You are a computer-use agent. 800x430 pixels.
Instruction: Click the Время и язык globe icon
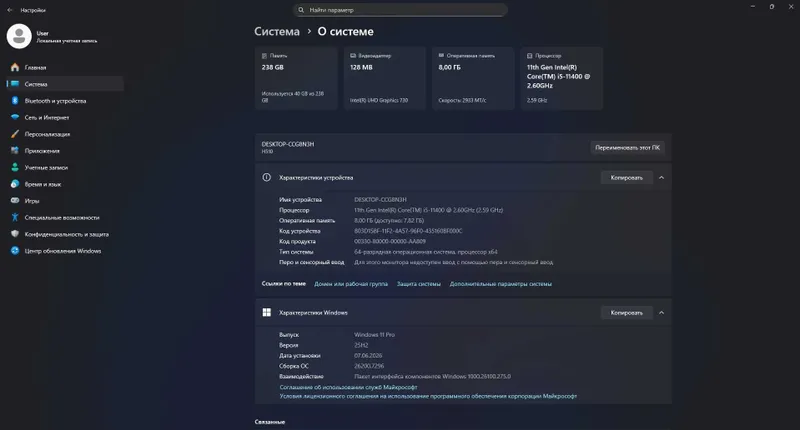click(15, 184)
